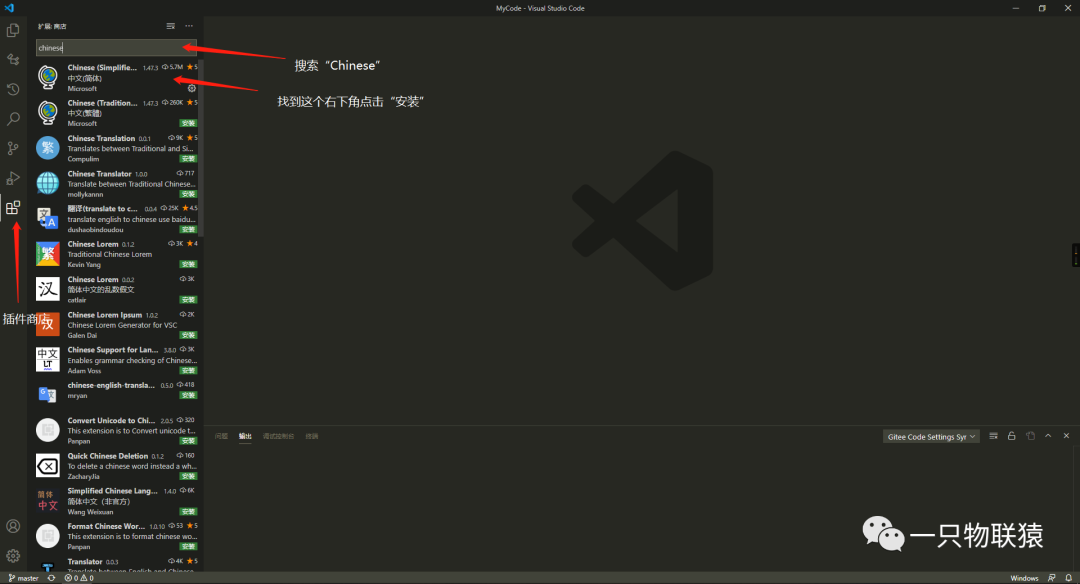Image resolution: width=1080 pixels, height=584 pixels.
Task: Open the Explorer view in activity bar
Action: coord(13,30)
